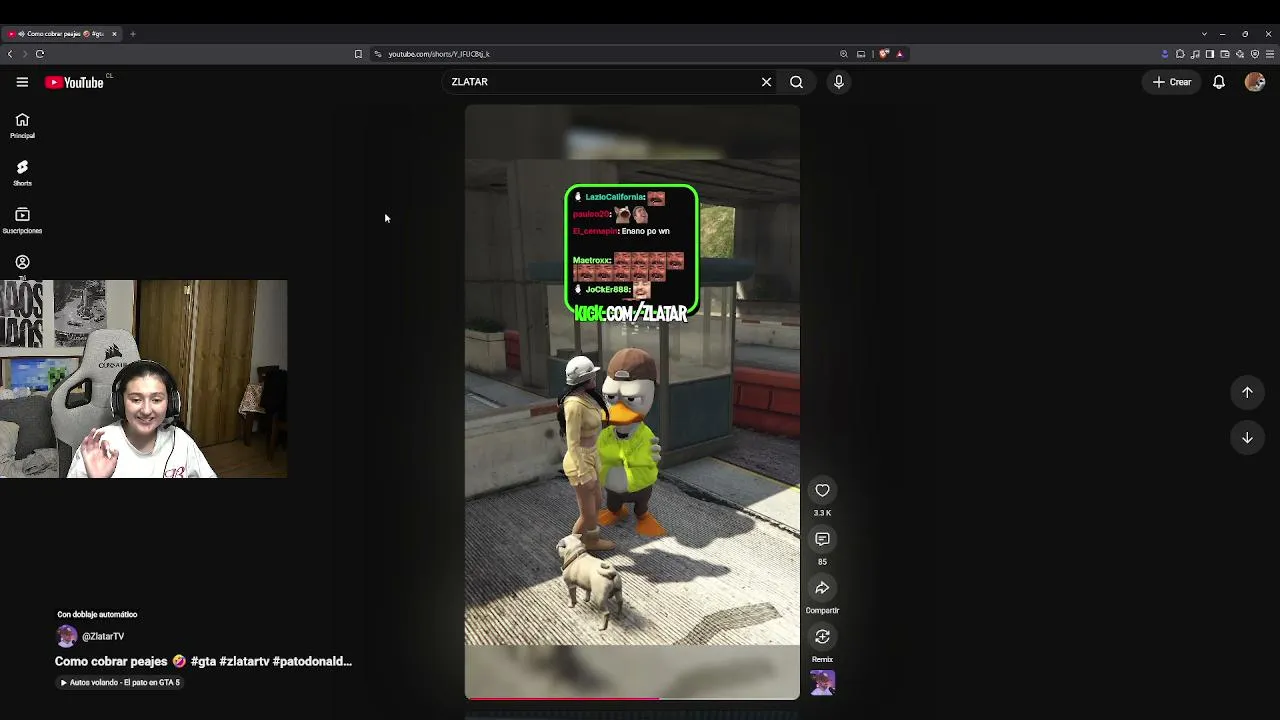Open the site settings icon beside URL
Viewport: 1280px width, 720px height.
[378, 54]
